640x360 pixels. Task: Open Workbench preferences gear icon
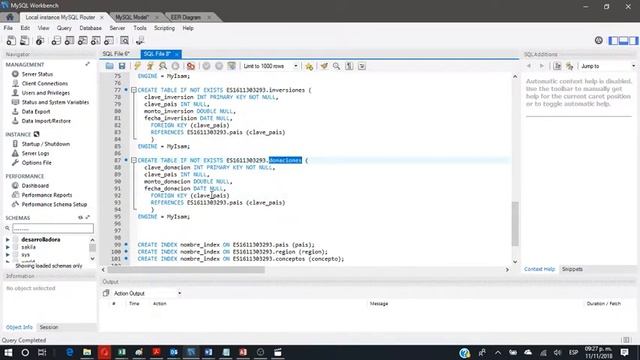click(x=598, y=40)
